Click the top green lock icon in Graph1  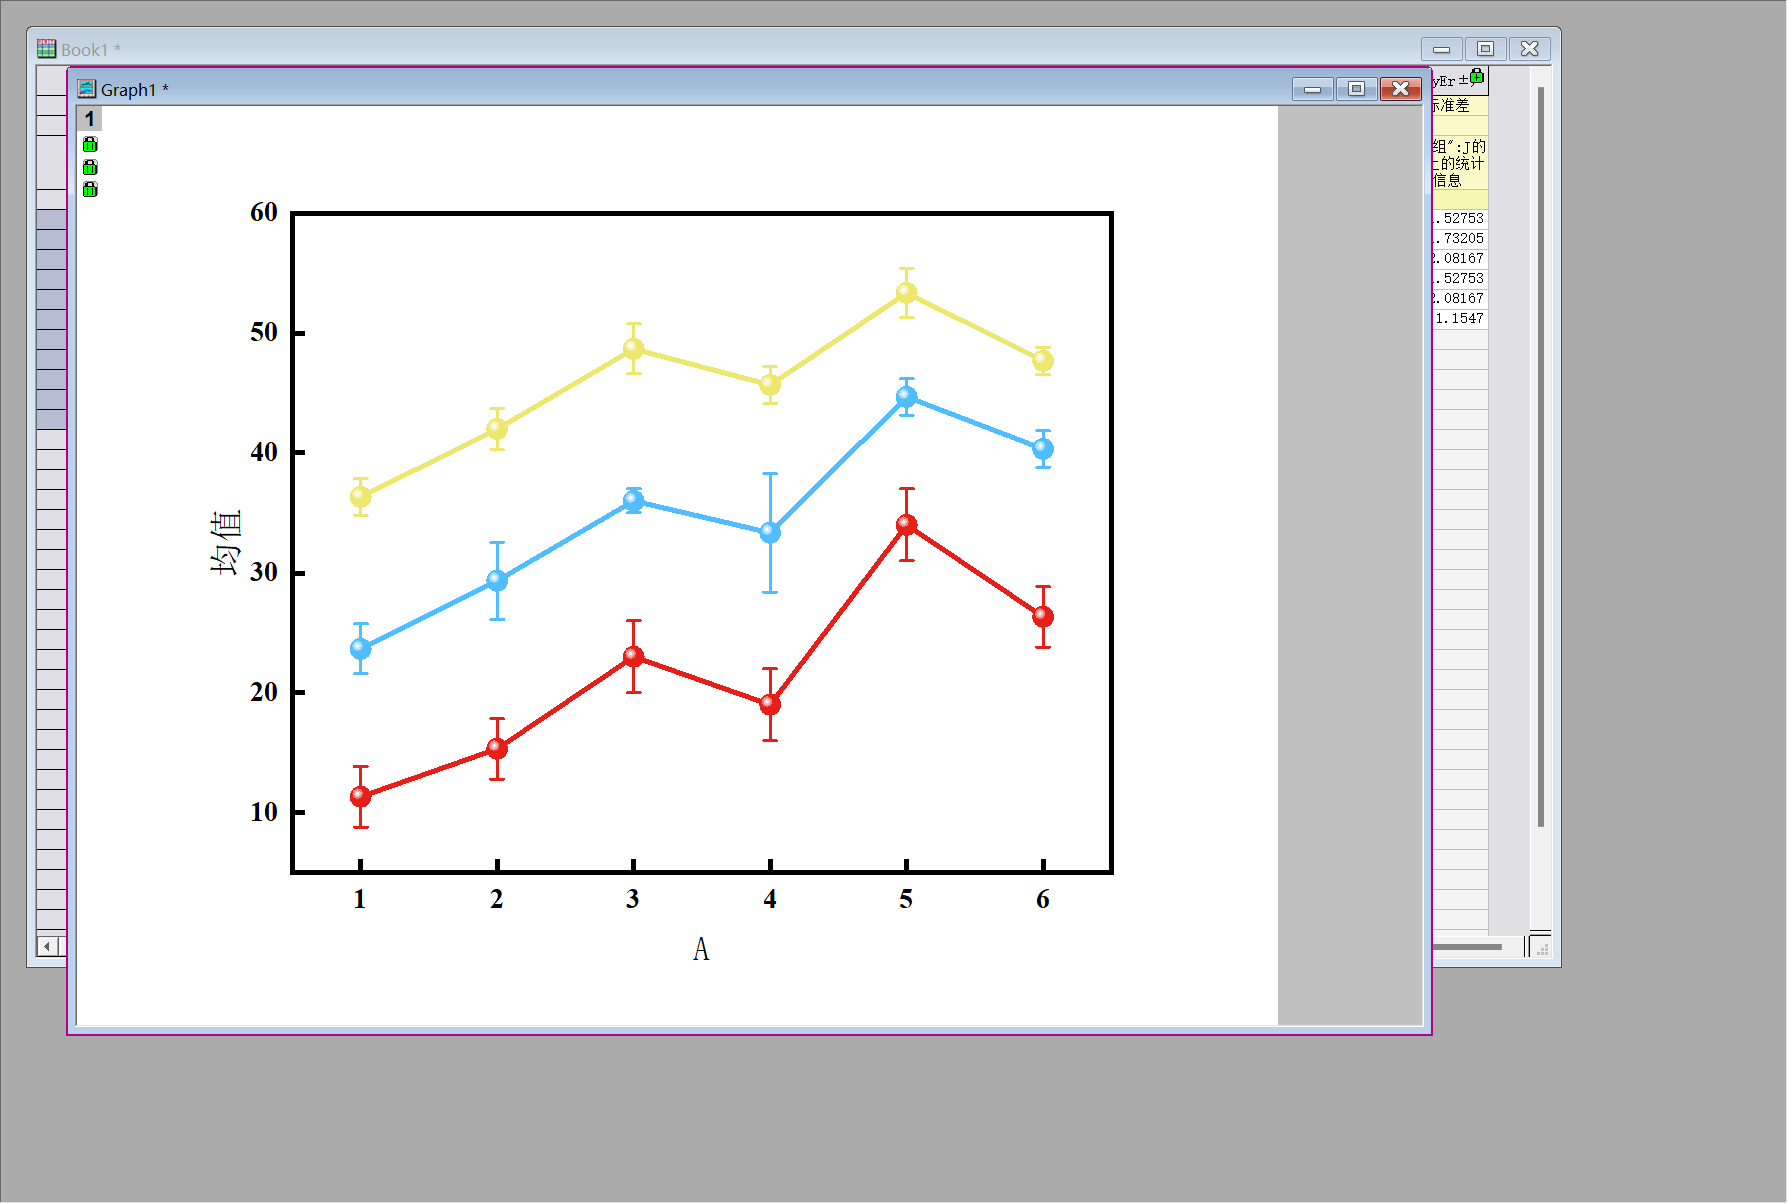[90, 145]
